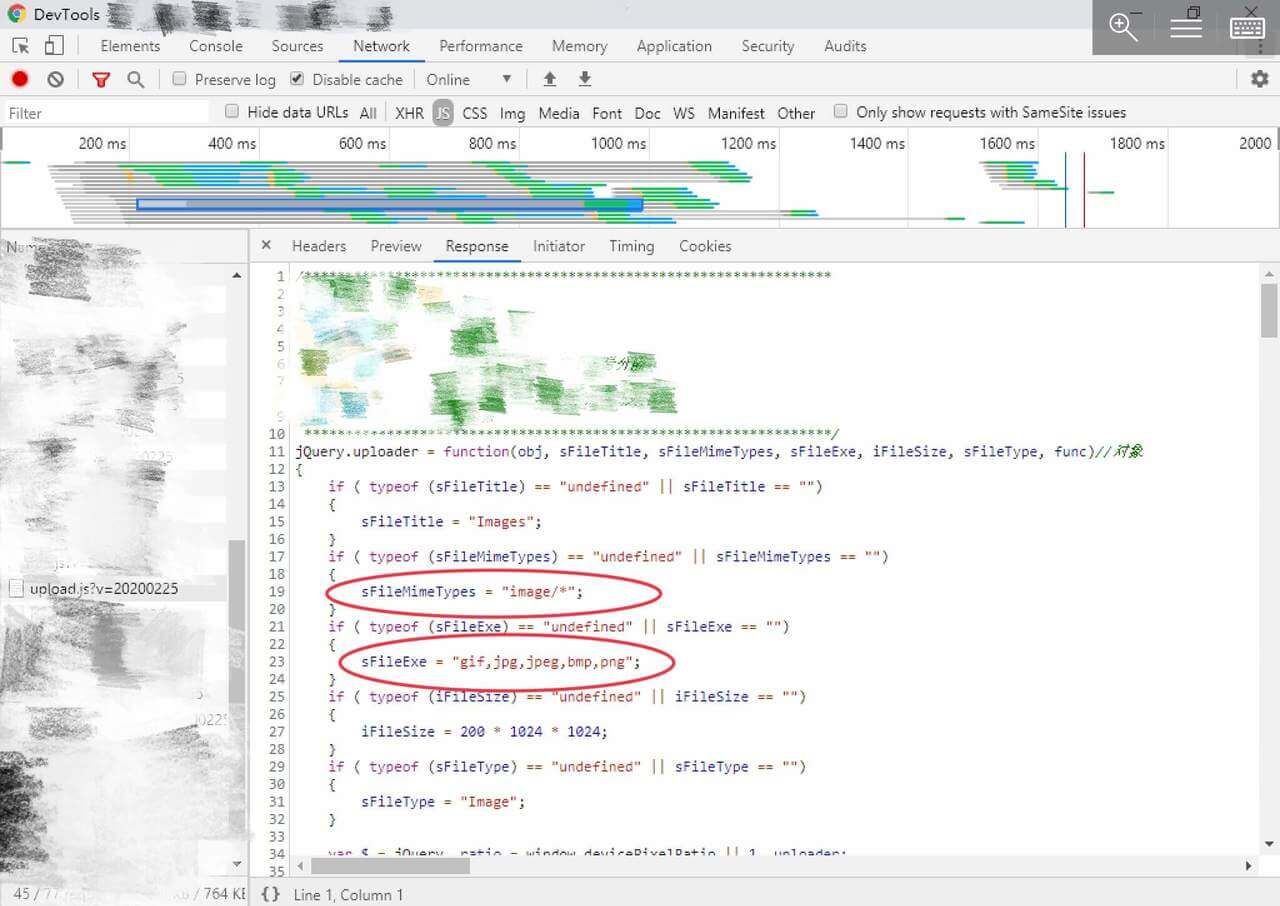1280x906 pixels.
Task: Select the upload.js?v=20200225 request
Action: [103, 588]
